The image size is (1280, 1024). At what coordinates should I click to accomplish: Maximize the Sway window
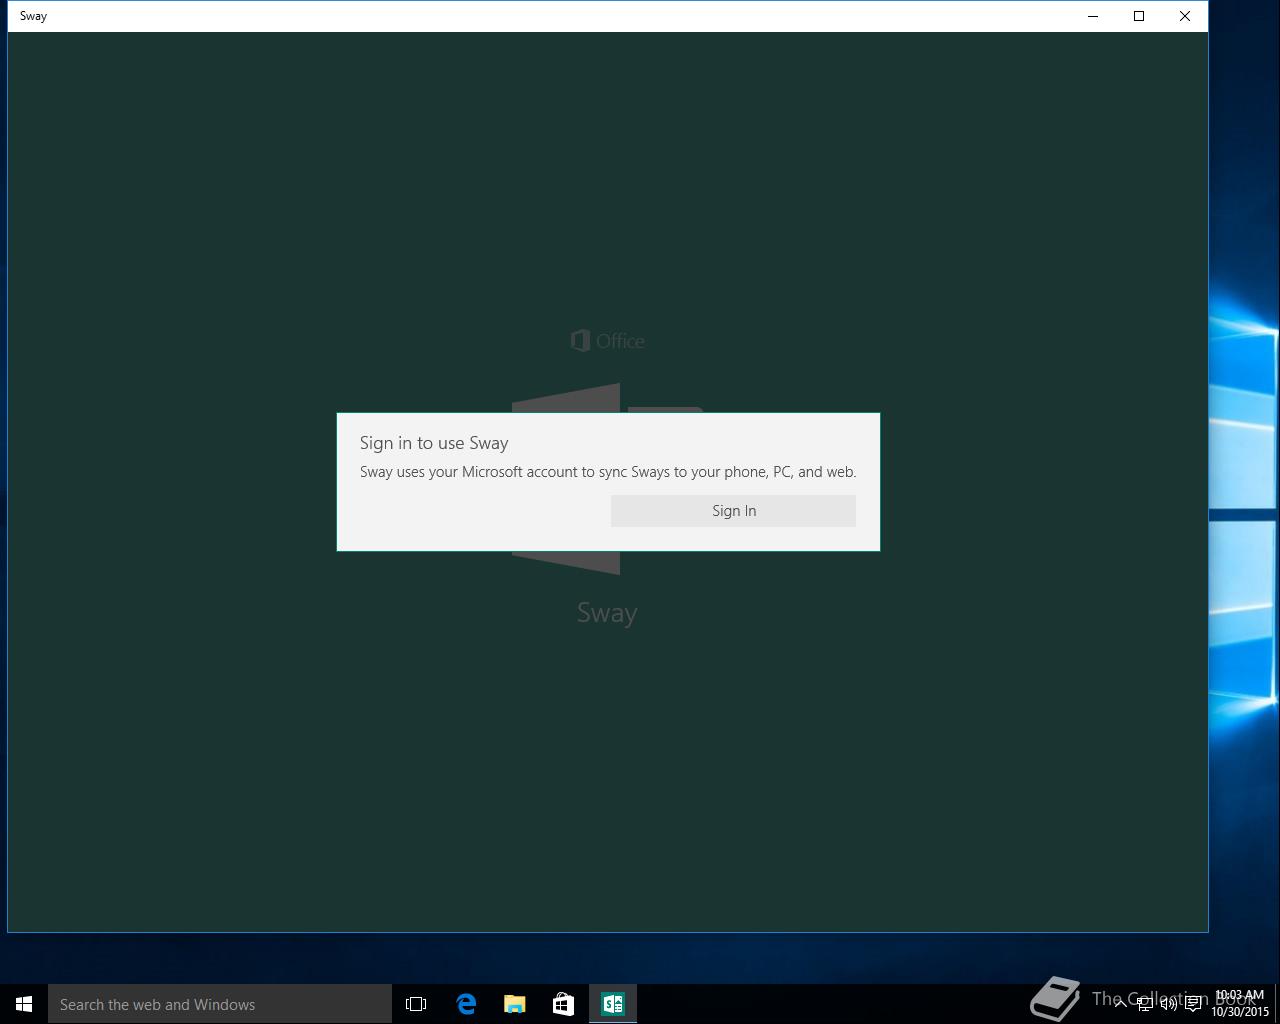(x=1139, y=16)
